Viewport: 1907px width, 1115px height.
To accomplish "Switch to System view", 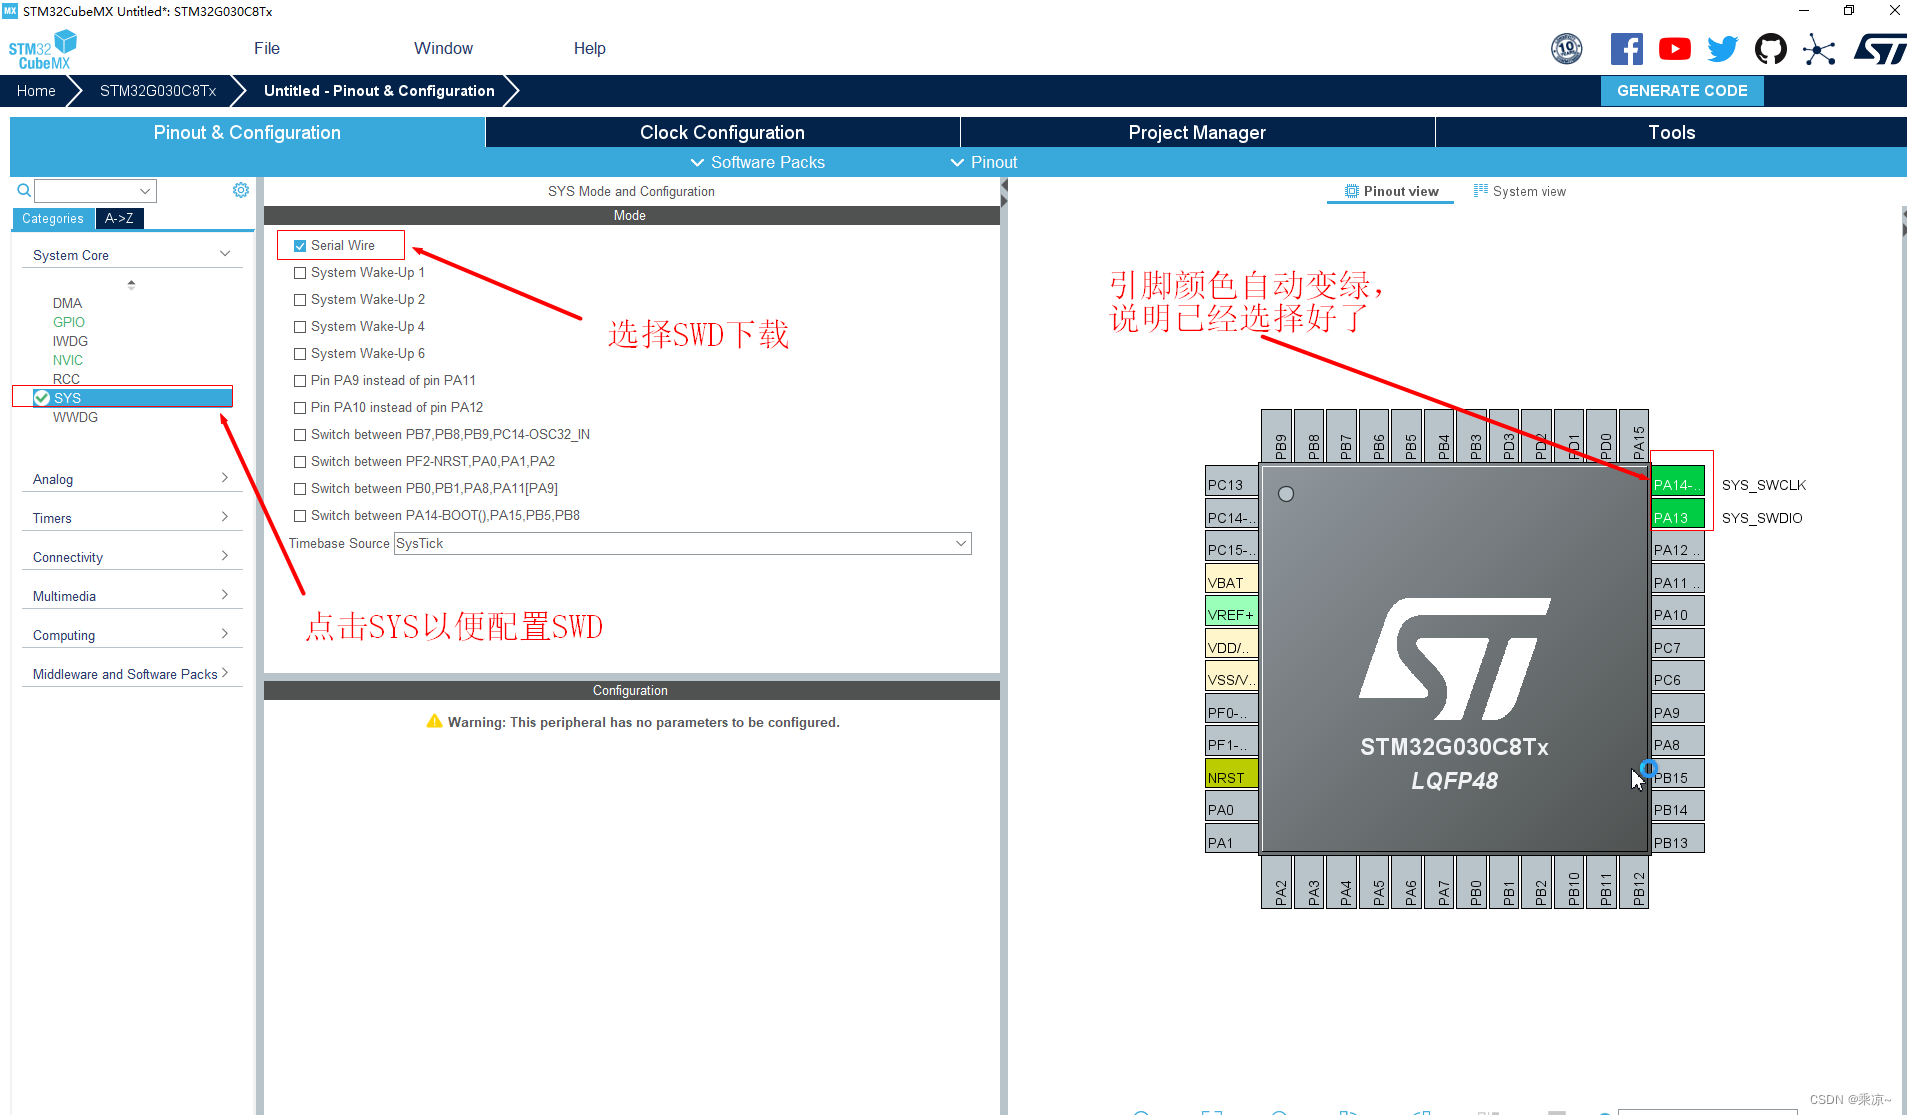I will [x=1520, y=191].
